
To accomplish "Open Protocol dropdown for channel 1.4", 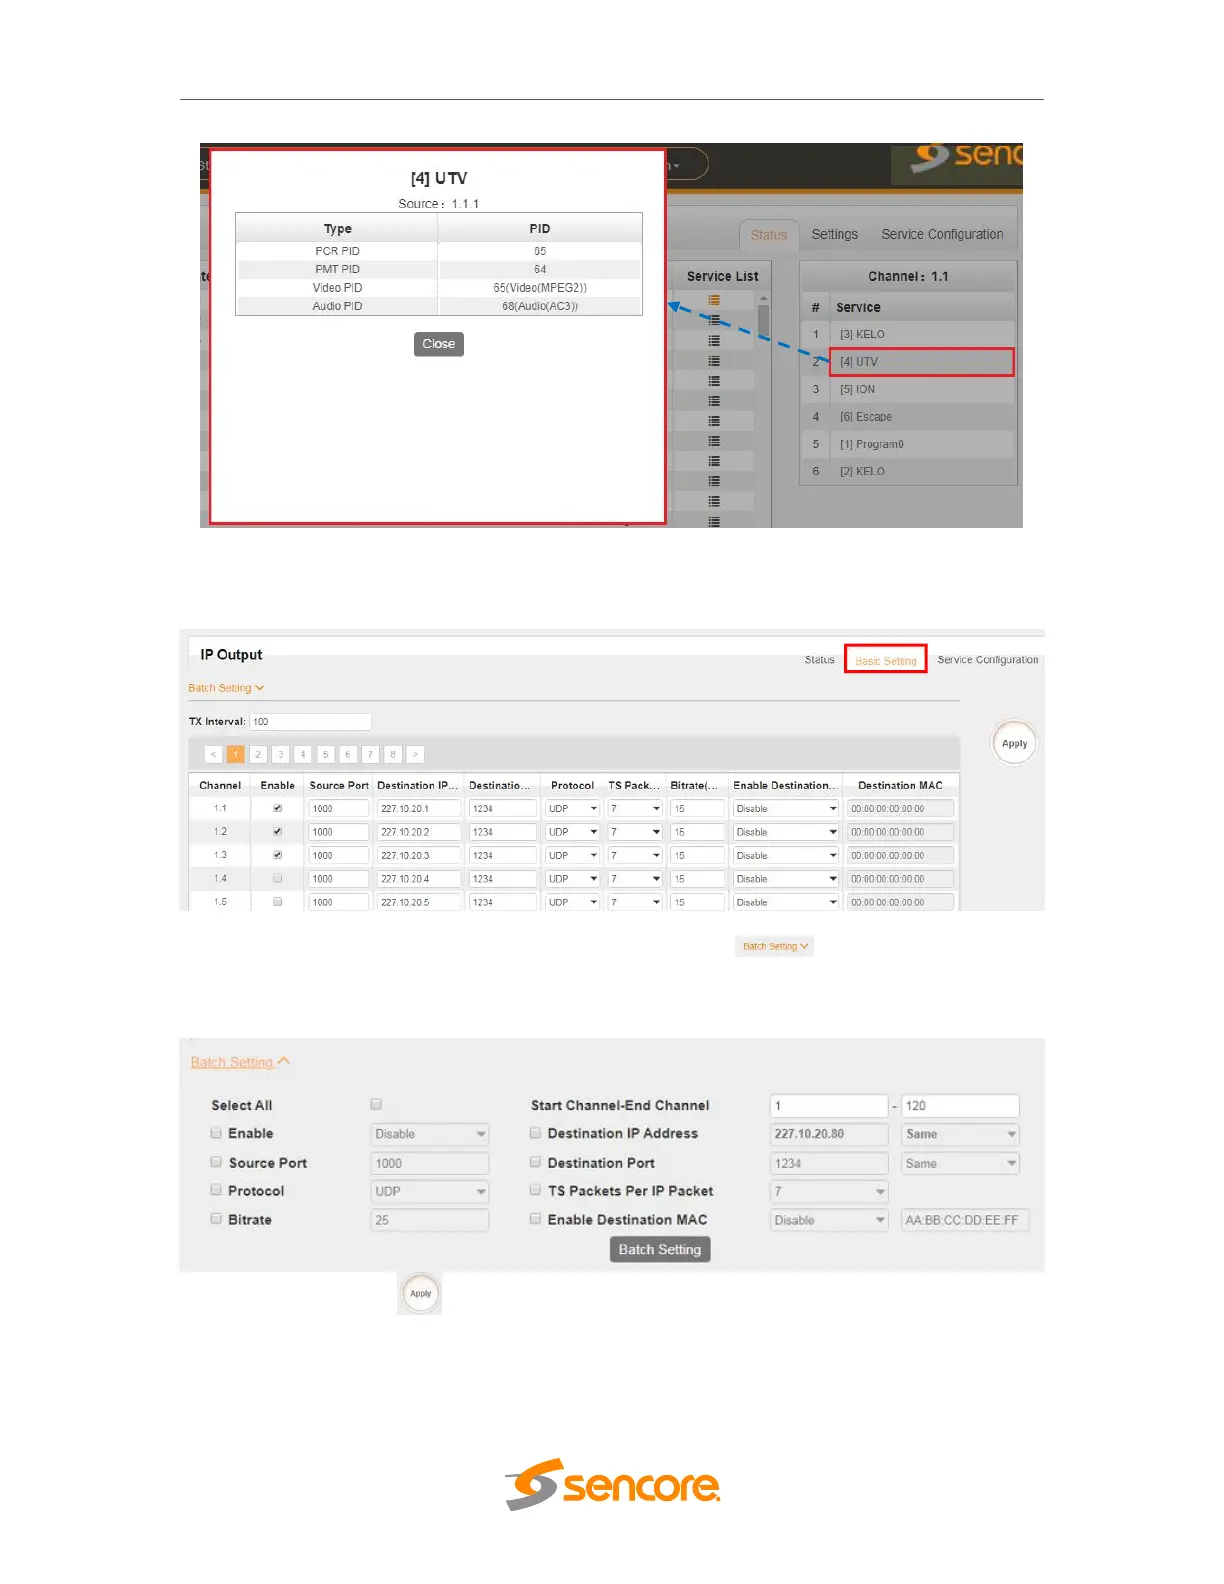I will click(573, 879).
